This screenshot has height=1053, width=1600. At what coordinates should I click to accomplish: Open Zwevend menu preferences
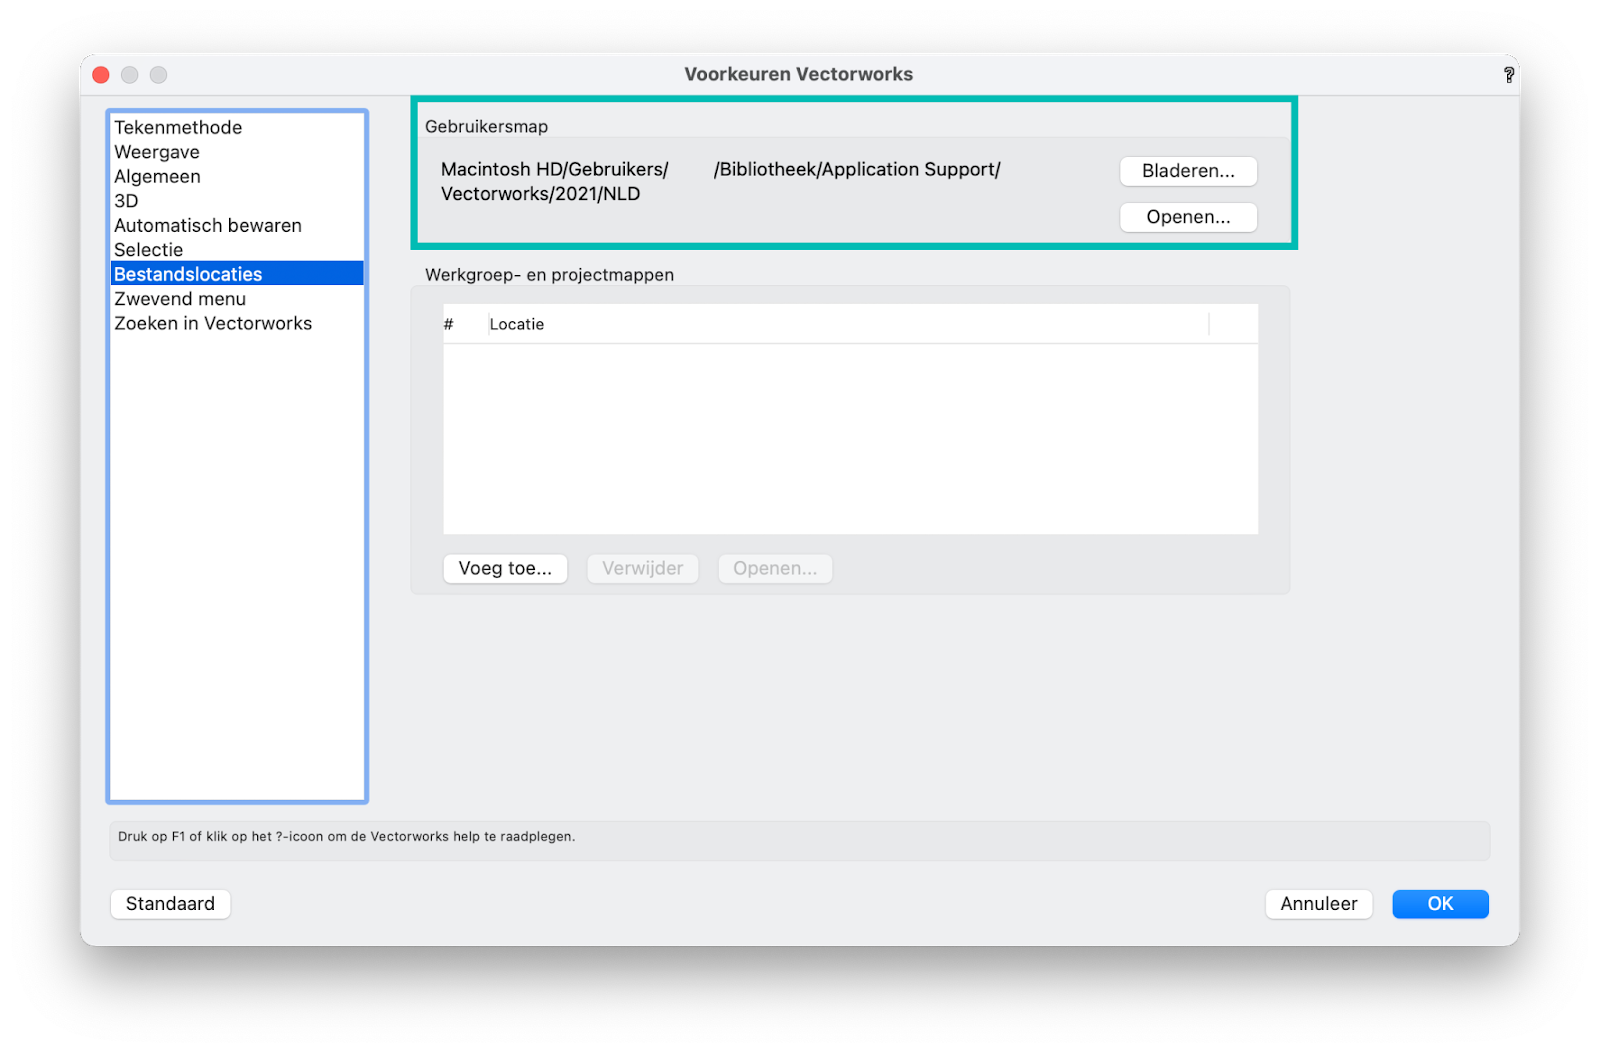[x=237, y=298]
